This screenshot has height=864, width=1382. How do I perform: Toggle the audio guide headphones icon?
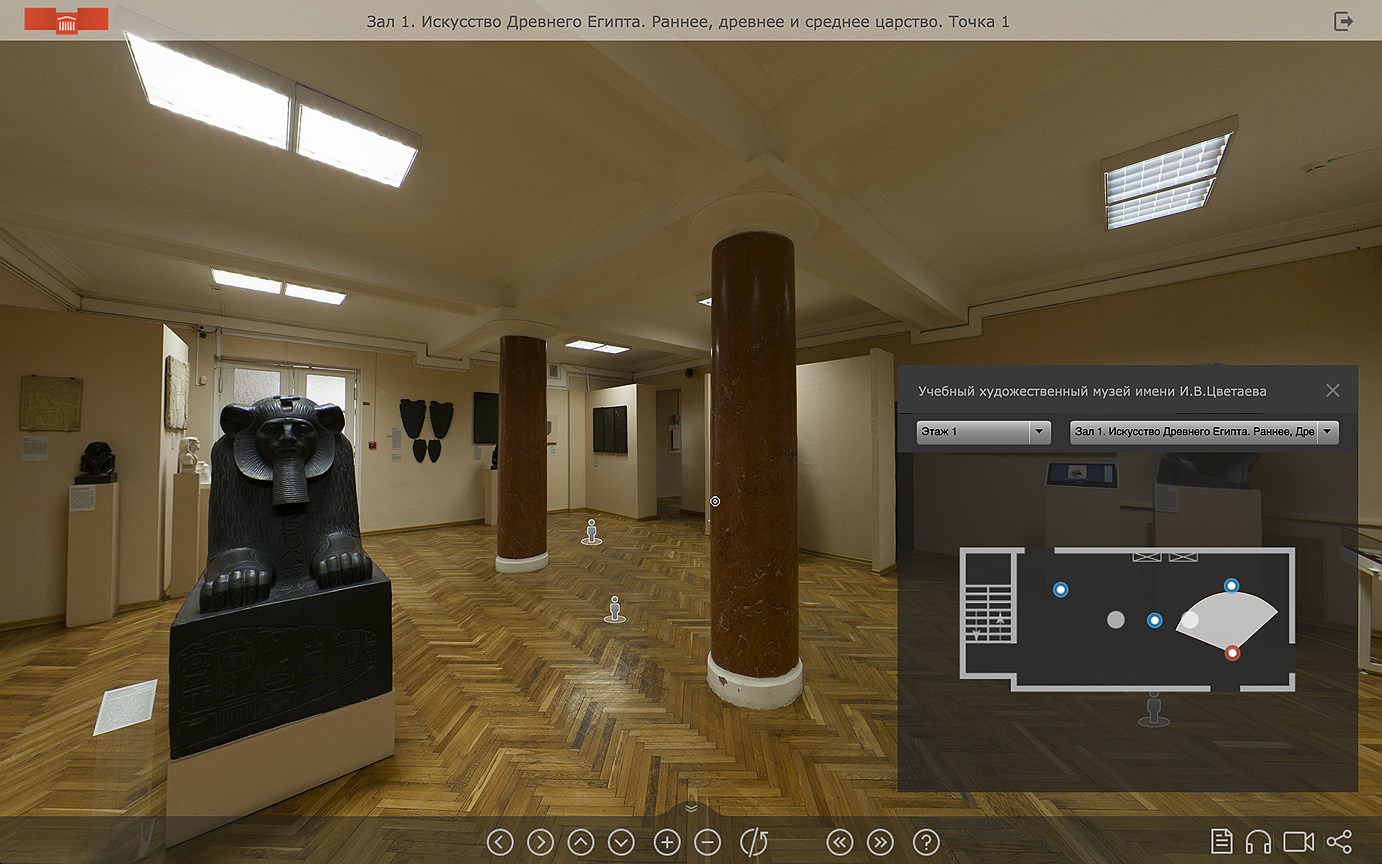1258,842
